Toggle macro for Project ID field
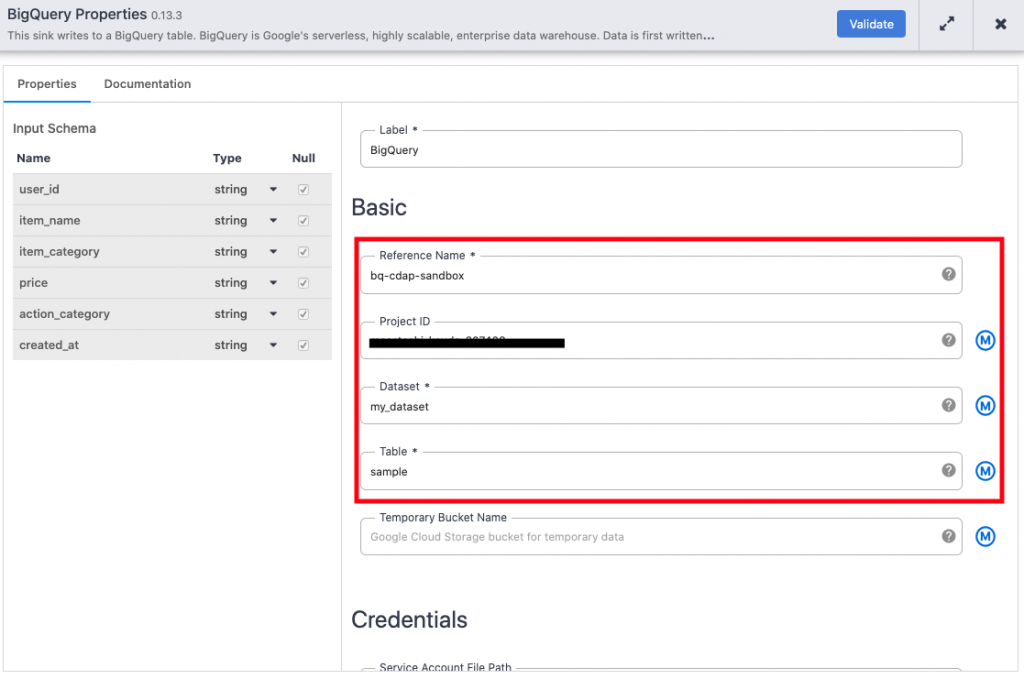Screen dimensions: 1024x679 point(985,340)
